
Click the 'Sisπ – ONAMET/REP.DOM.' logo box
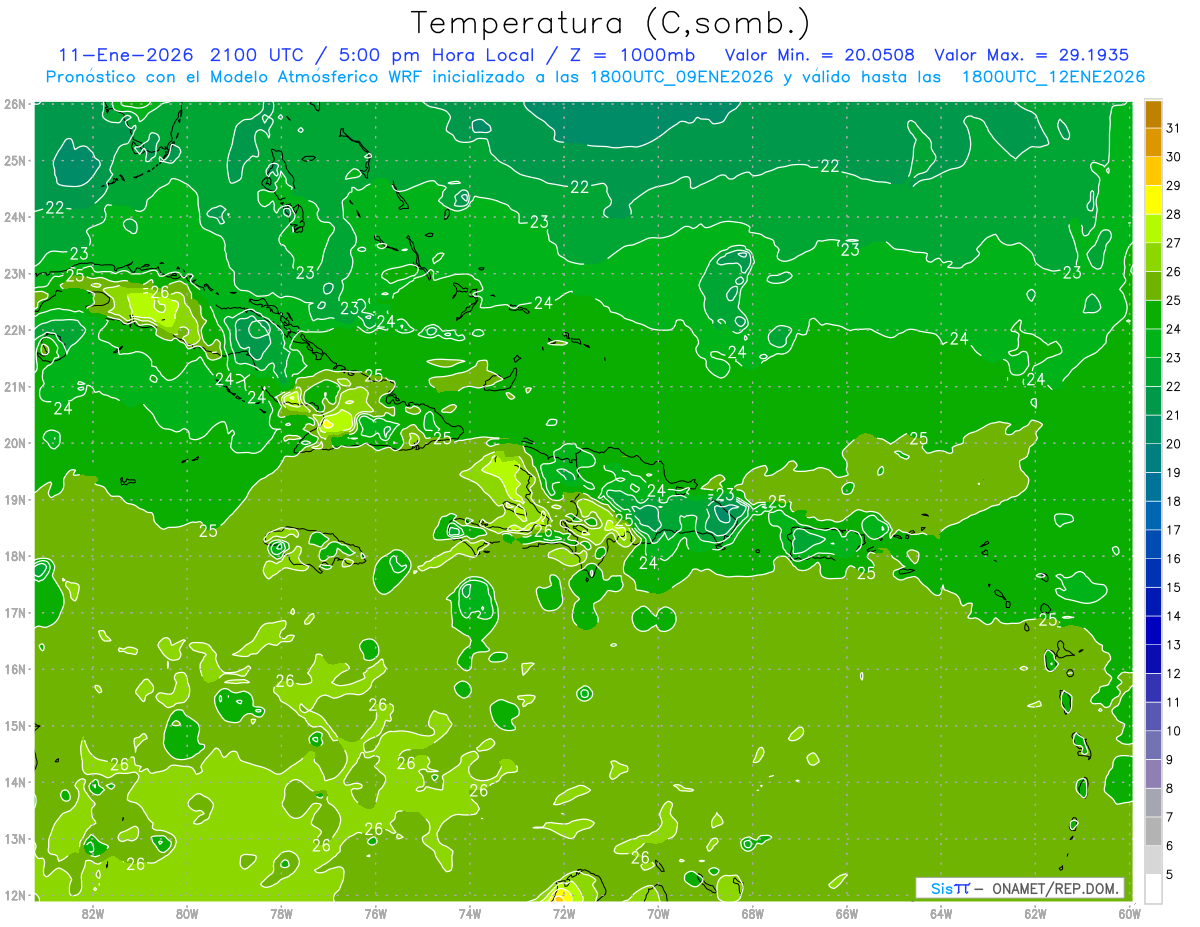tap(1019, 888)
